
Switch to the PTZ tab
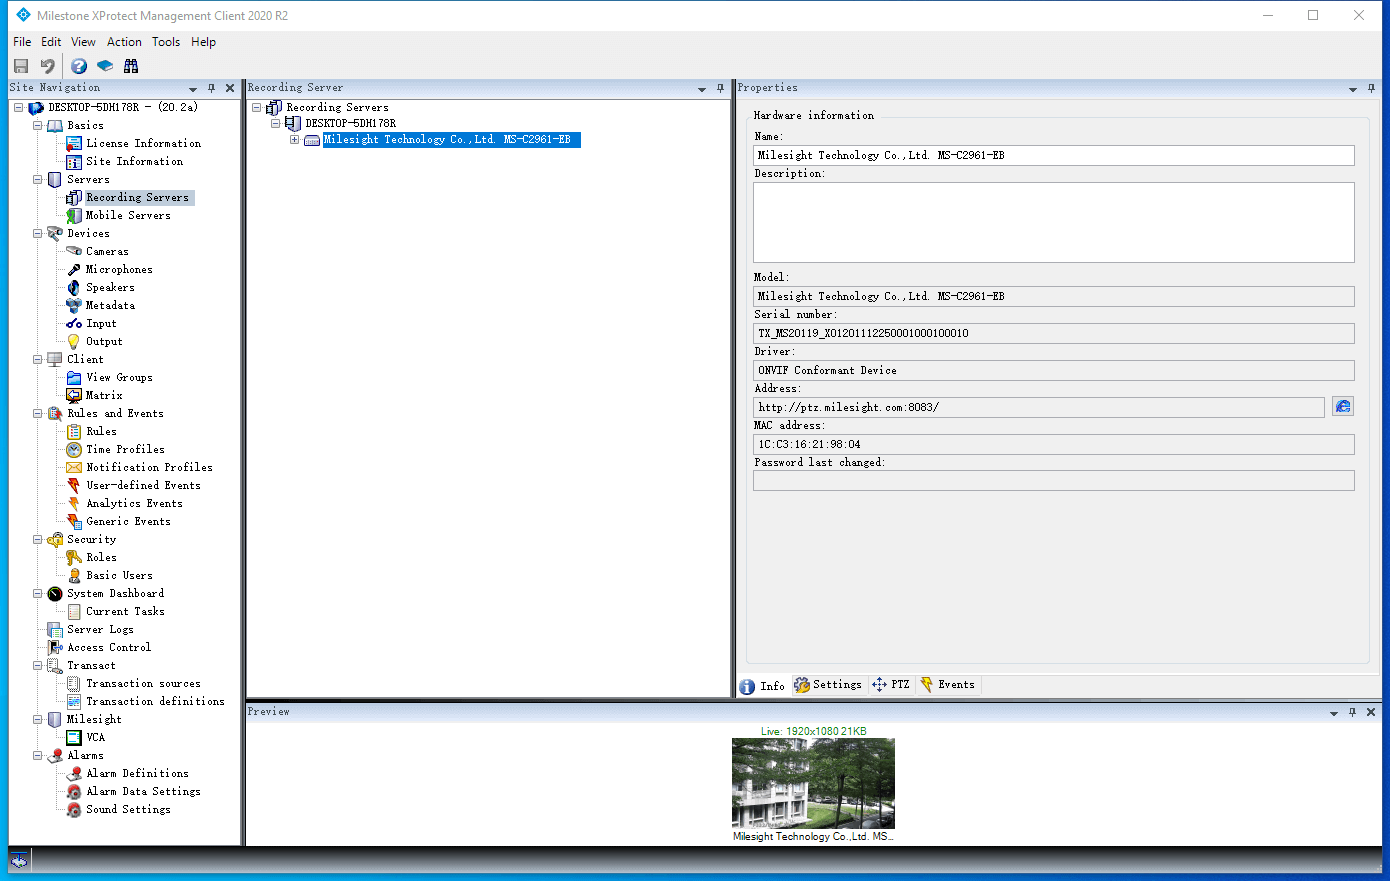pos(891,685)
